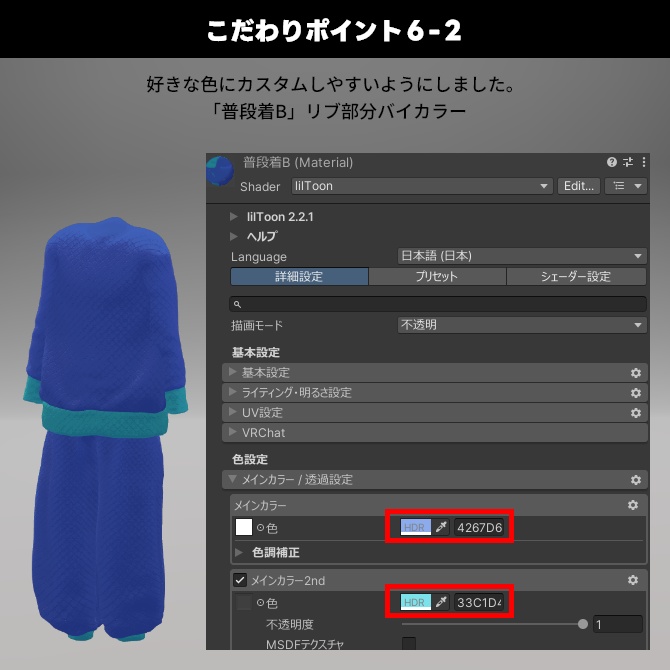Open texture picker circle beside 2nd 色
The height and width of the screenshot is (670, 670).
(x=260, y=602)
